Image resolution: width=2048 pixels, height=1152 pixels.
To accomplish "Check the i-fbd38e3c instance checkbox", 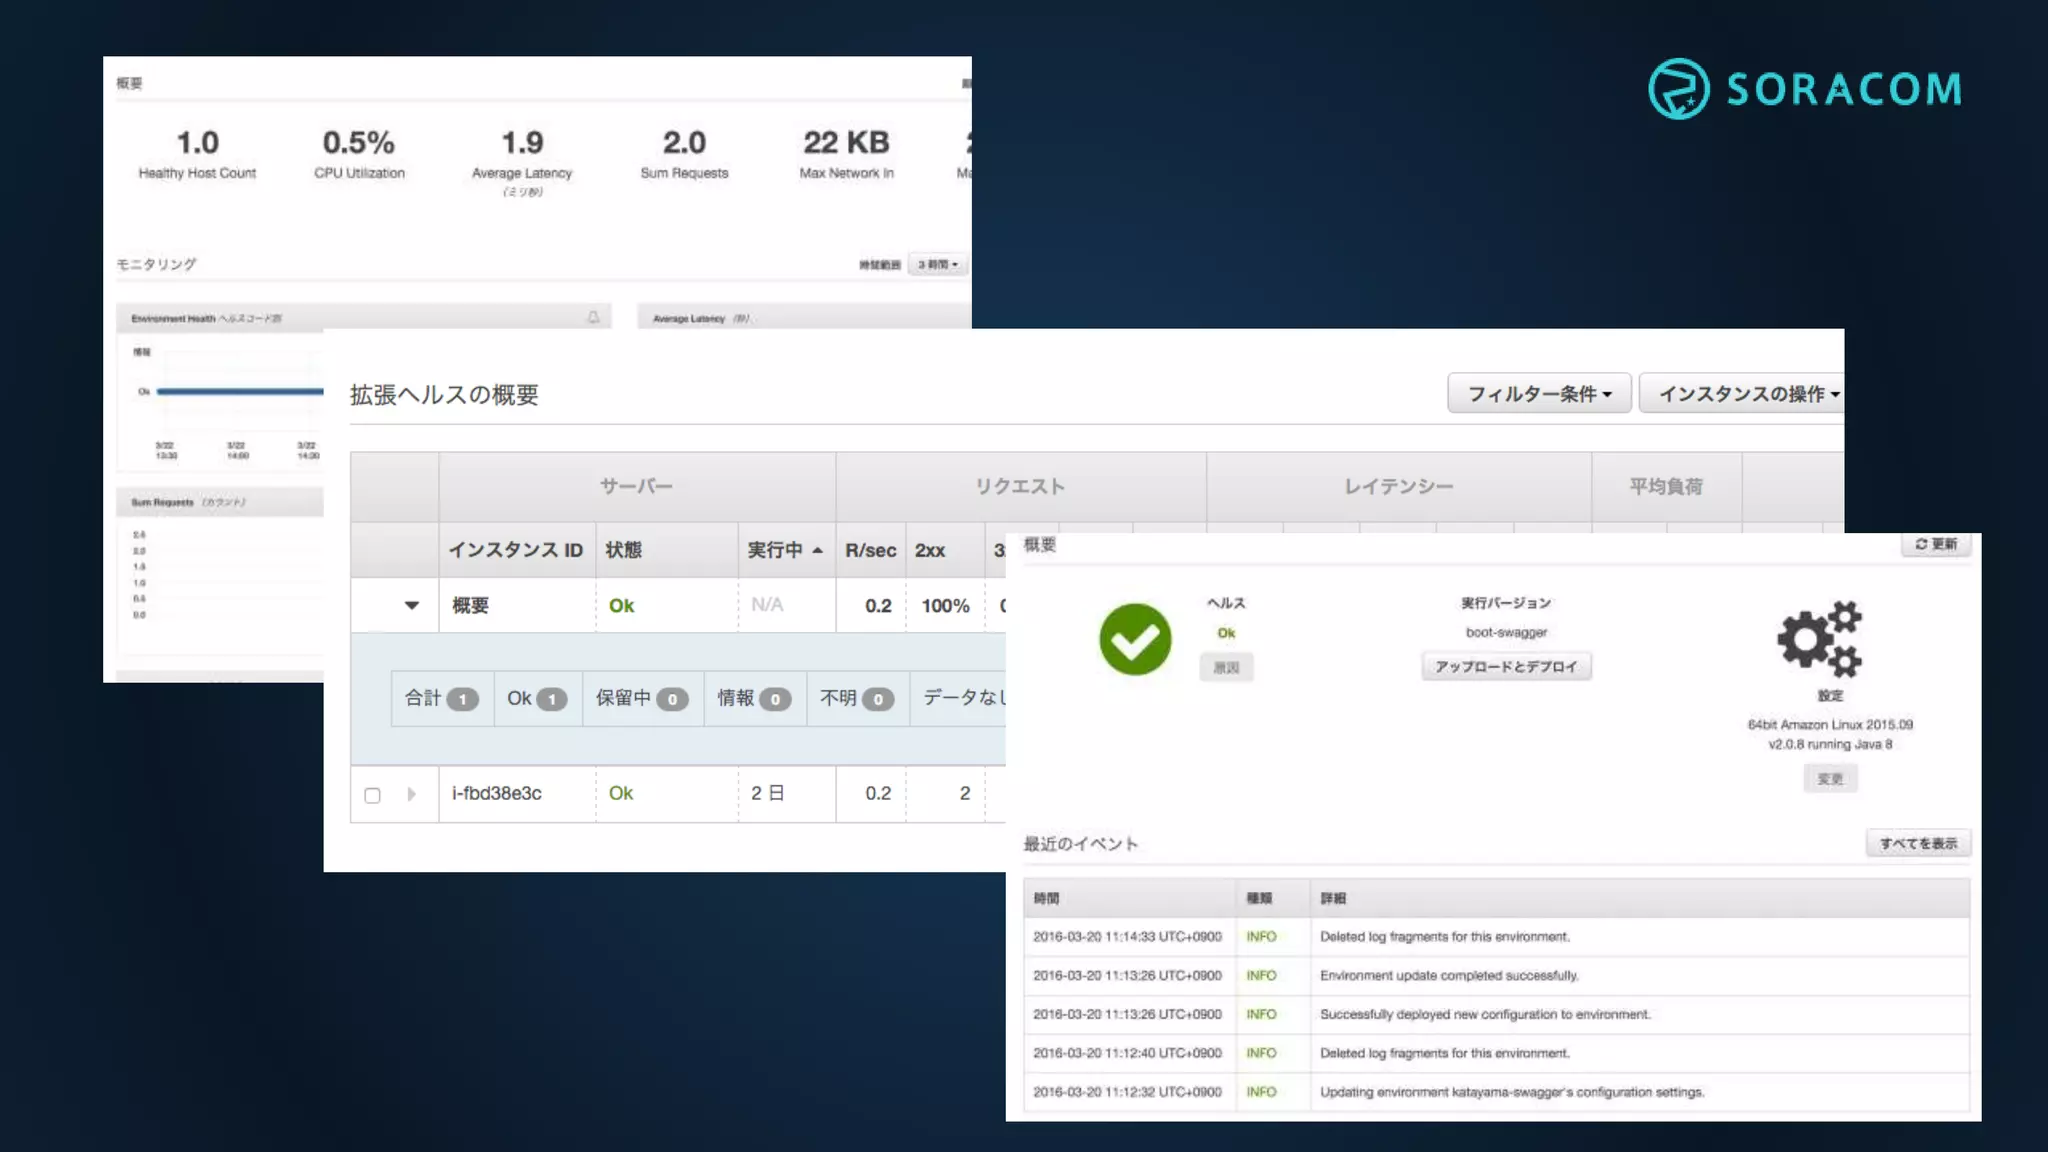I will [x=372, y=795].
